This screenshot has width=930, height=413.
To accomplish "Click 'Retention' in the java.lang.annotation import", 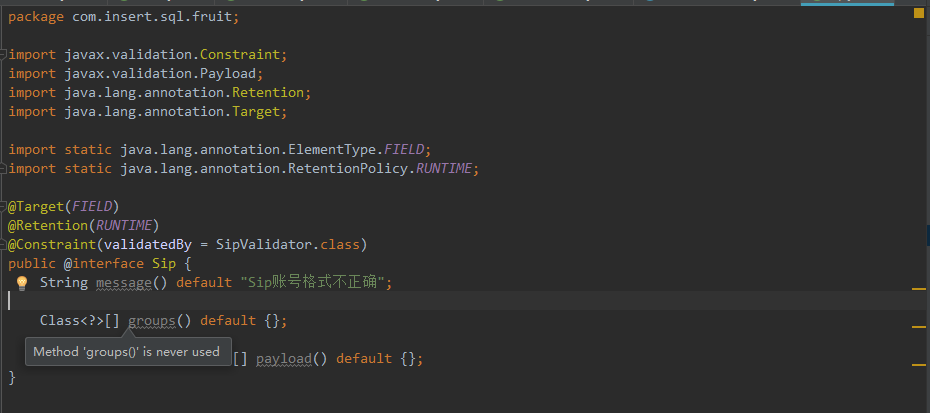I will click(x=267, y=93).
